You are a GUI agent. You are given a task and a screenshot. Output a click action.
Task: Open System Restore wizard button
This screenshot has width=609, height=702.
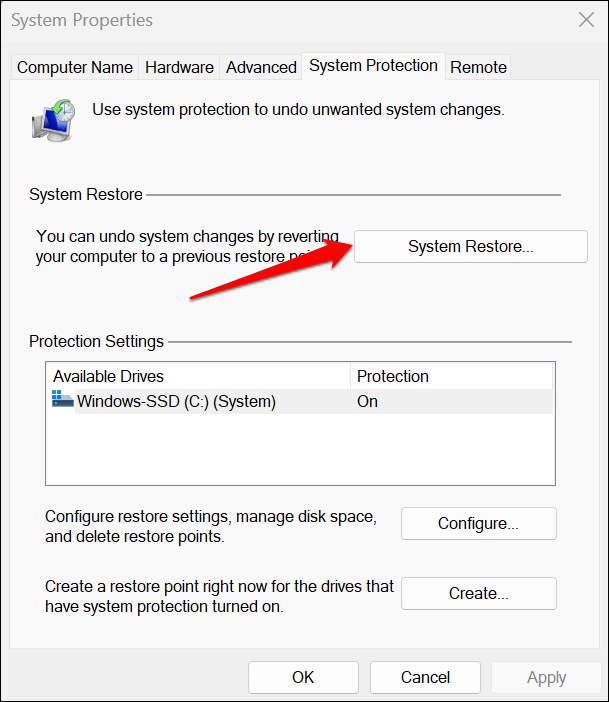tap(470, 246)
